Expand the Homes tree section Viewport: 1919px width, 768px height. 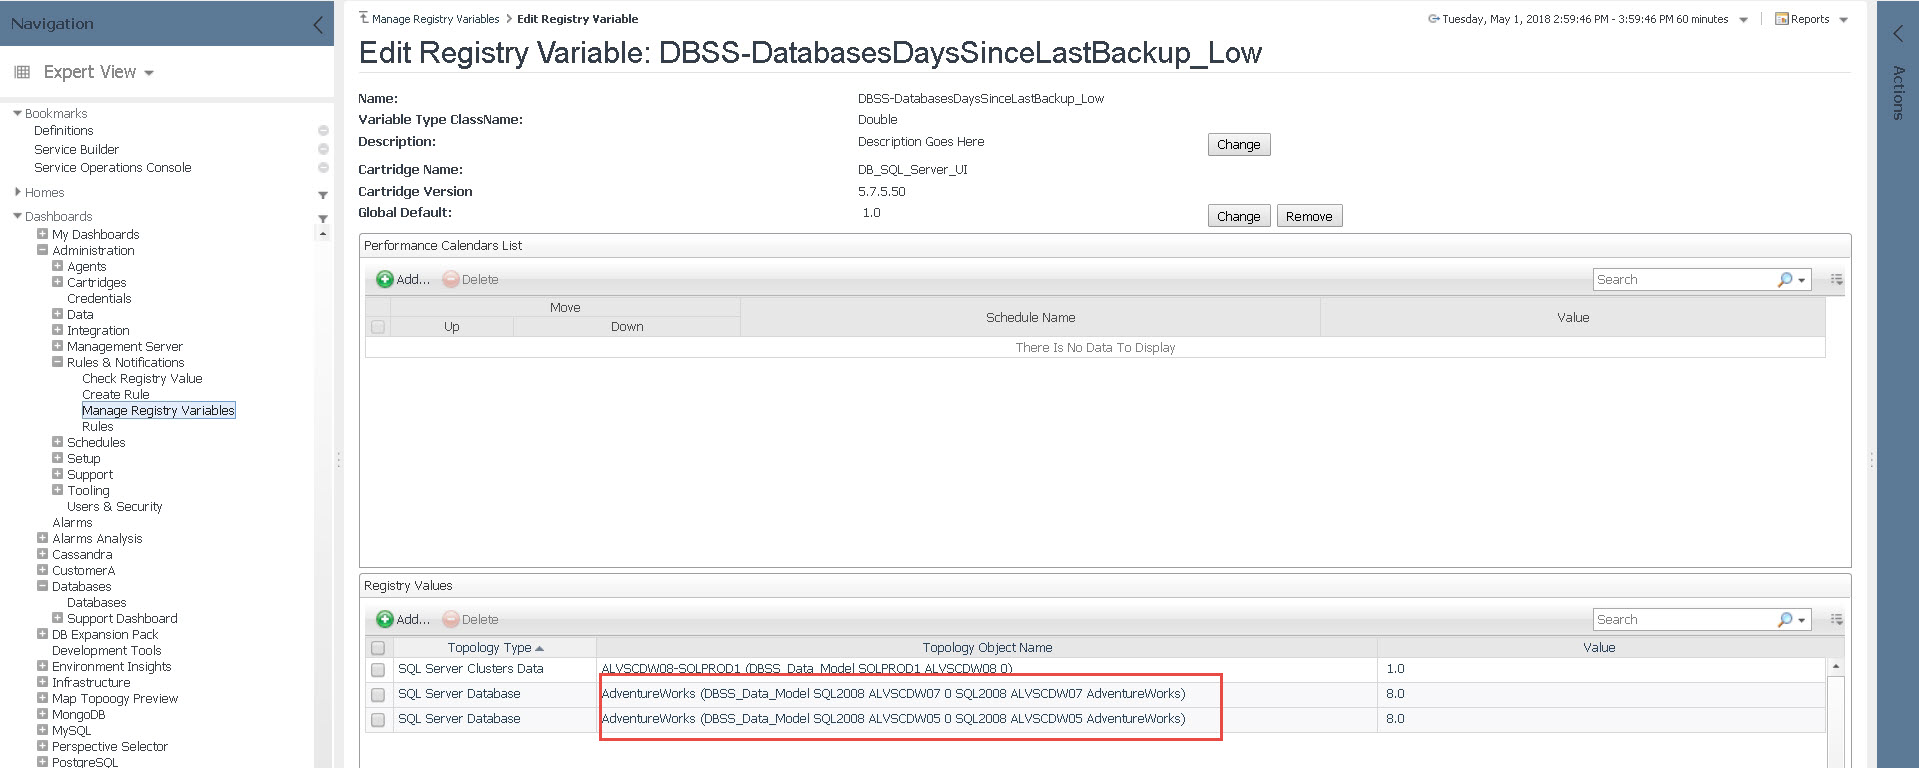pyautogui.click(x=18, y=192)
